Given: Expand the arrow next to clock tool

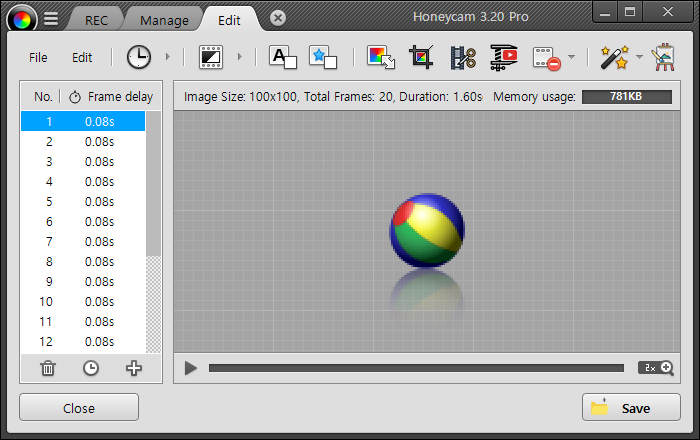Looking at the screenshot, I should pyautogui.click(x=167, y=57).
